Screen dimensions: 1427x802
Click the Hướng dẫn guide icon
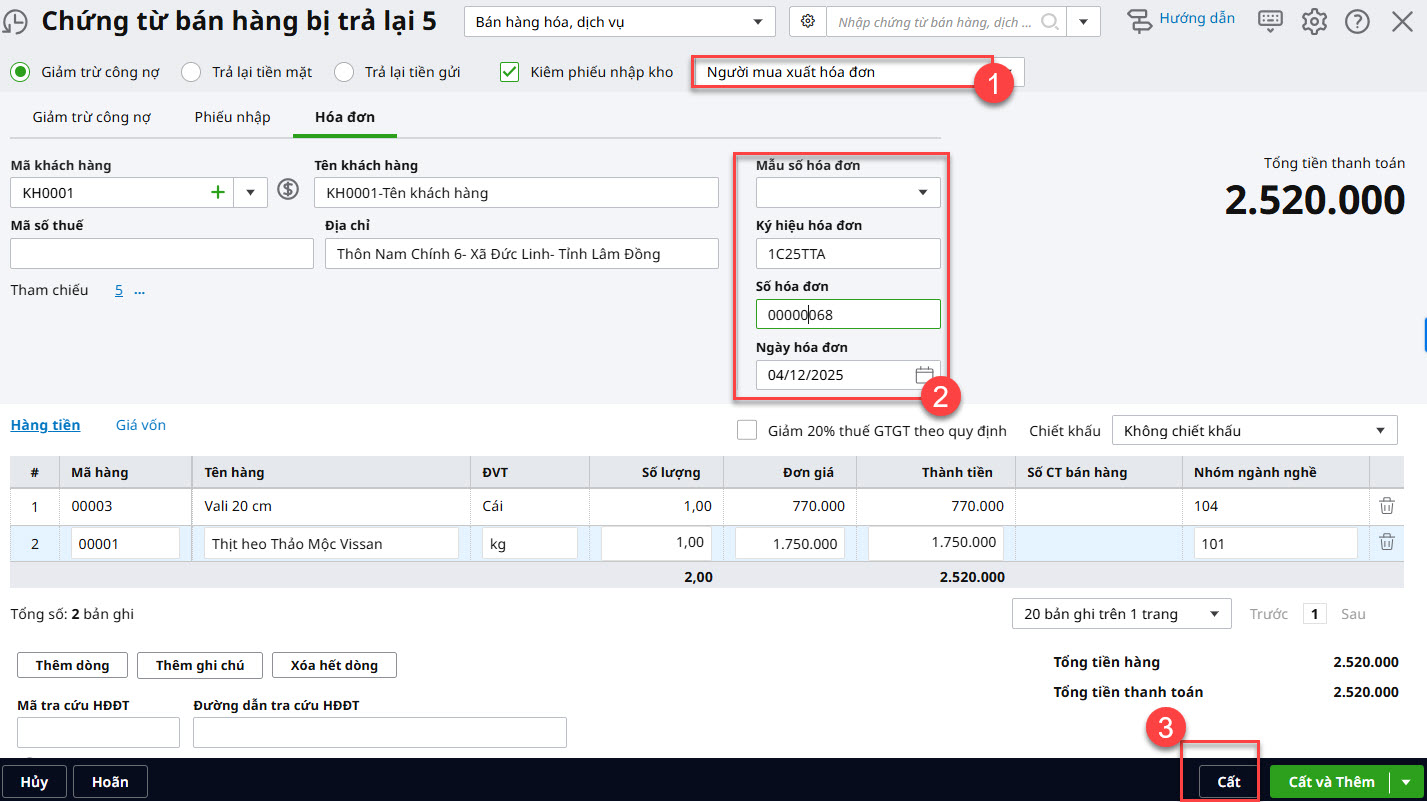click(x=1140, y=21)
